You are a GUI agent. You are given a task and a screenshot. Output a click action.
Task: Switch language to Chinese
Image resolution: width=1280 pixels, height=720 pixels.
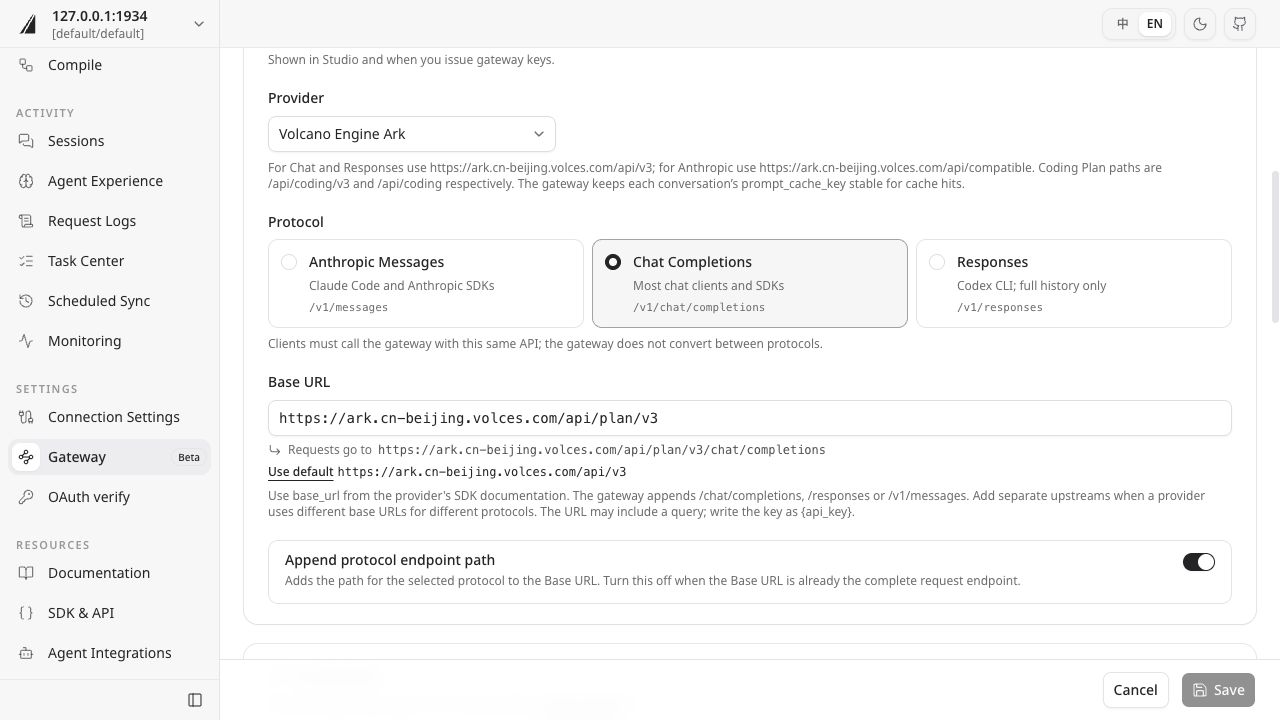click(x=1123, y=24)
